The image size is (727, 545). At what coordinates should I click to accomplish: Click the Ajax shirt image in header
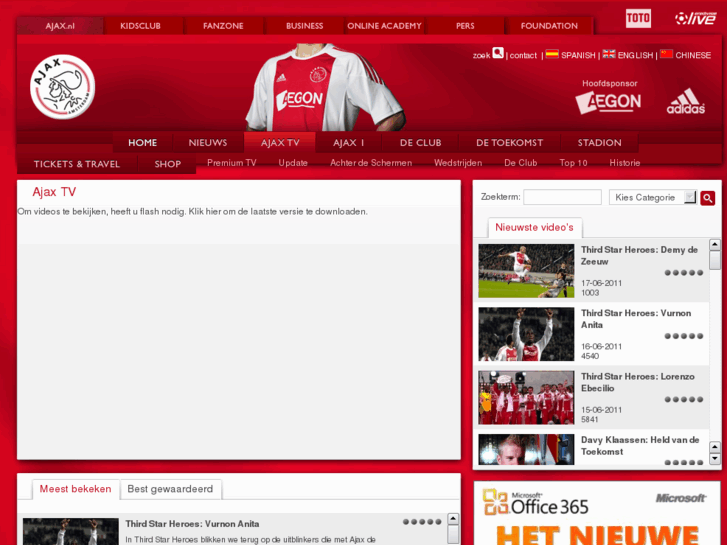(x=325, y=88)
